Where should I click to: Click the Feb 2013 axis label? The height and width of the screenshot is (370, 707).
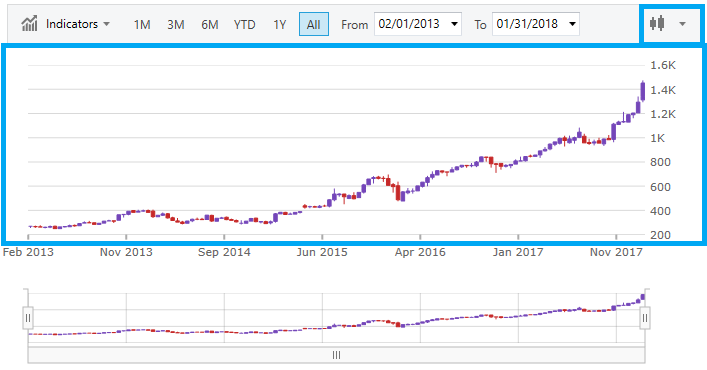[x=28, y=252]
